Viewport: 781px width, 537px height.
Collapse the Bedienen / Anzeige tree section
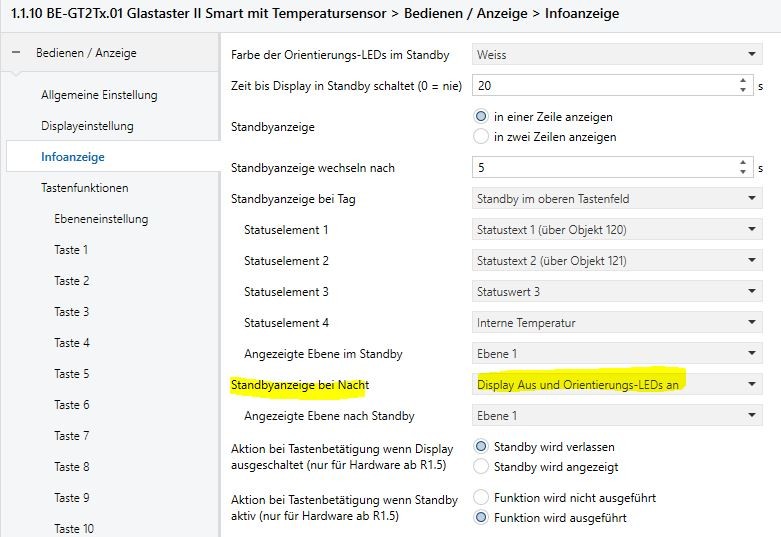(16, 52)
